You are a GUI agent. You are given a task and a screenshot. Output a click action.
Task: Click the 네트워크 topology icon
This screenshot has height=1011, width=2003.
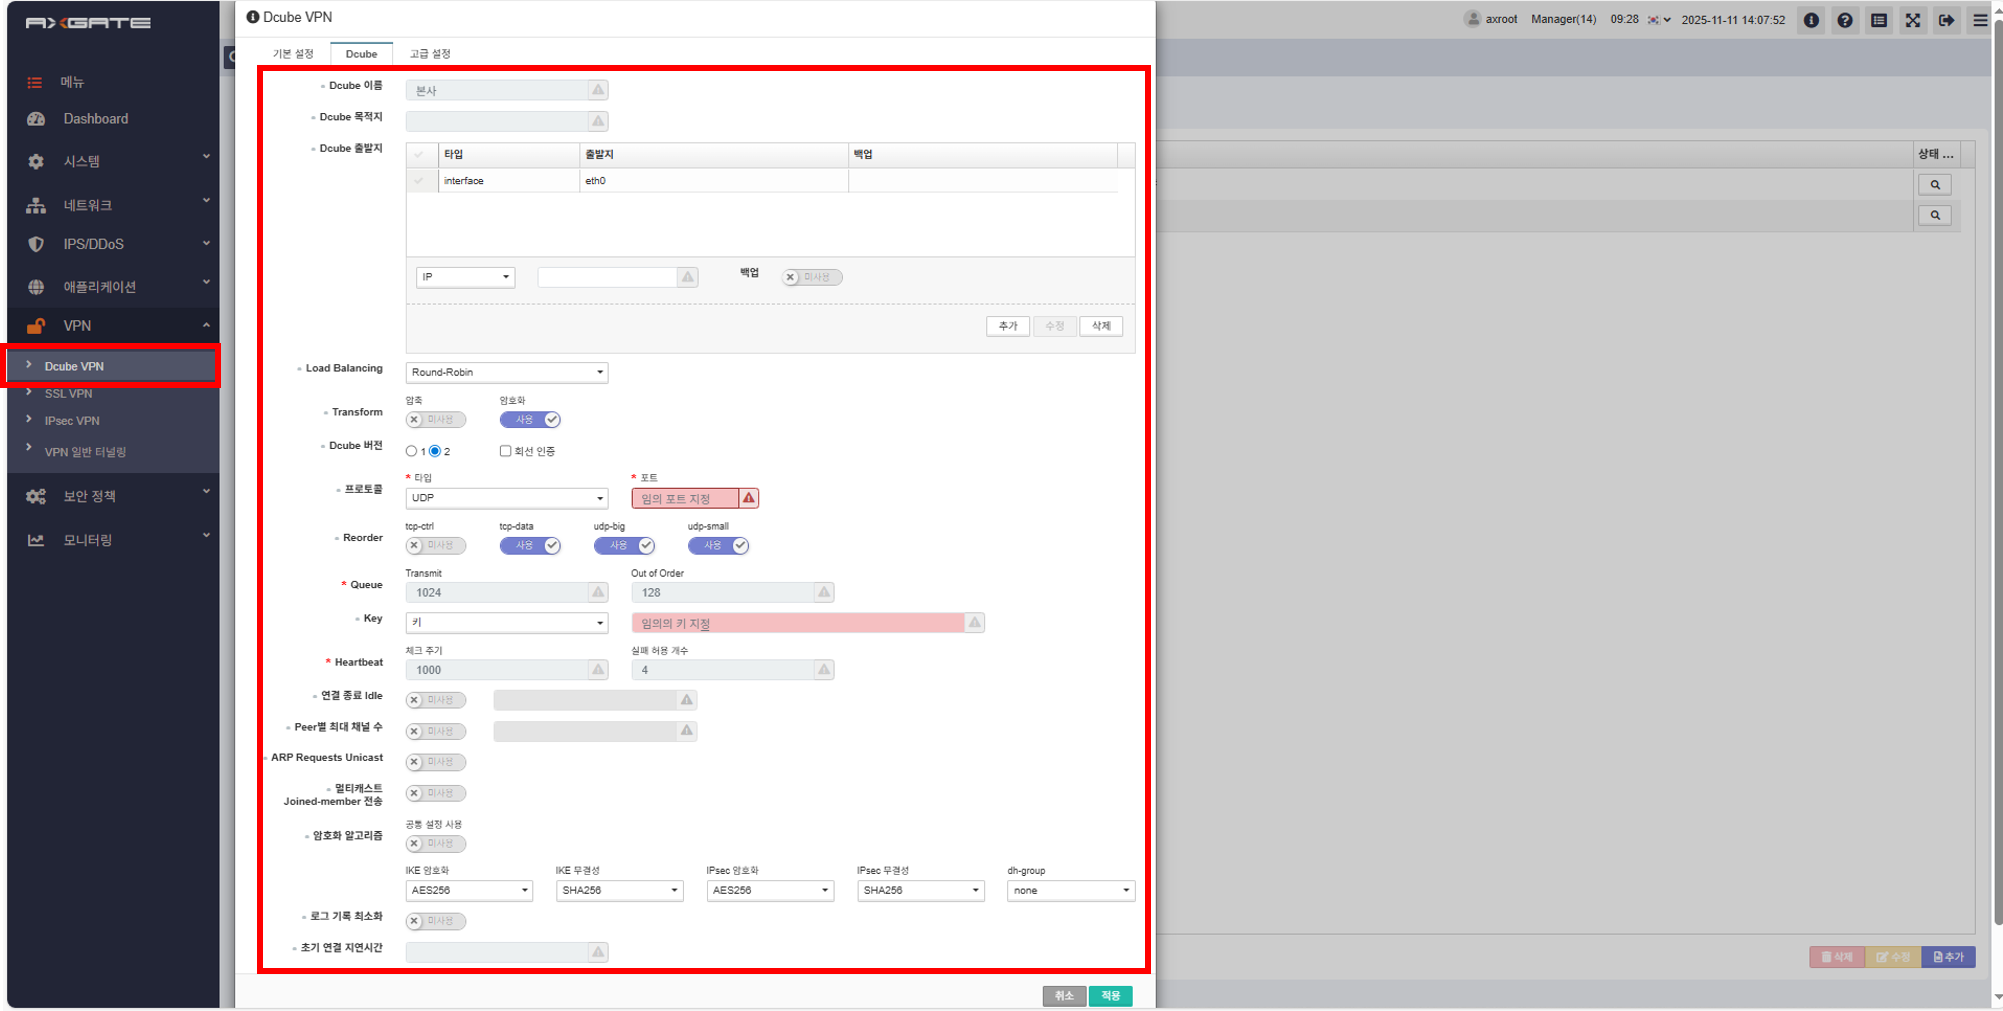pos(36,205)
